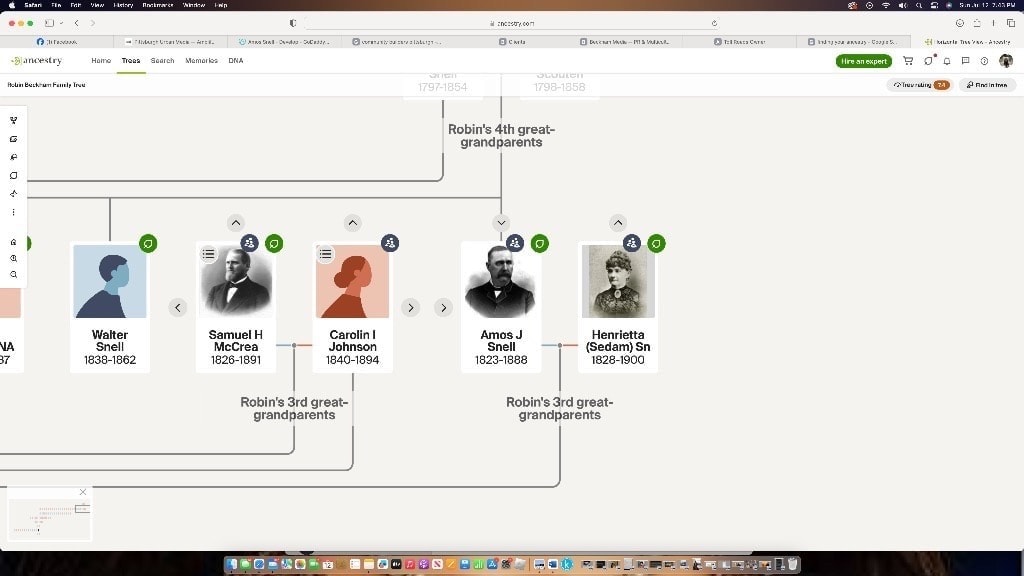Open the list icon on Carolin I Johnson card
Viewport: 1024px width, 576px height.
coord(325,254)
